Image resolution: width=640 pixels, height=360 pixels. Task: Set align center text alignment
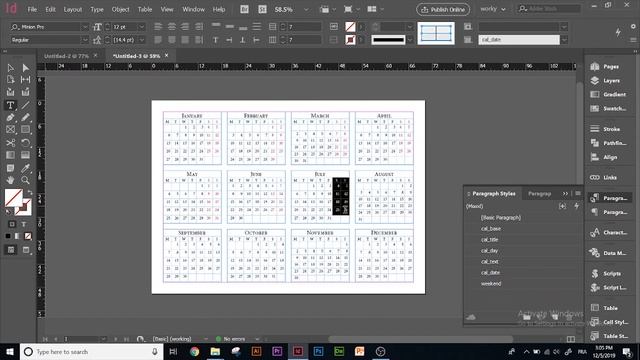[171, 27]
